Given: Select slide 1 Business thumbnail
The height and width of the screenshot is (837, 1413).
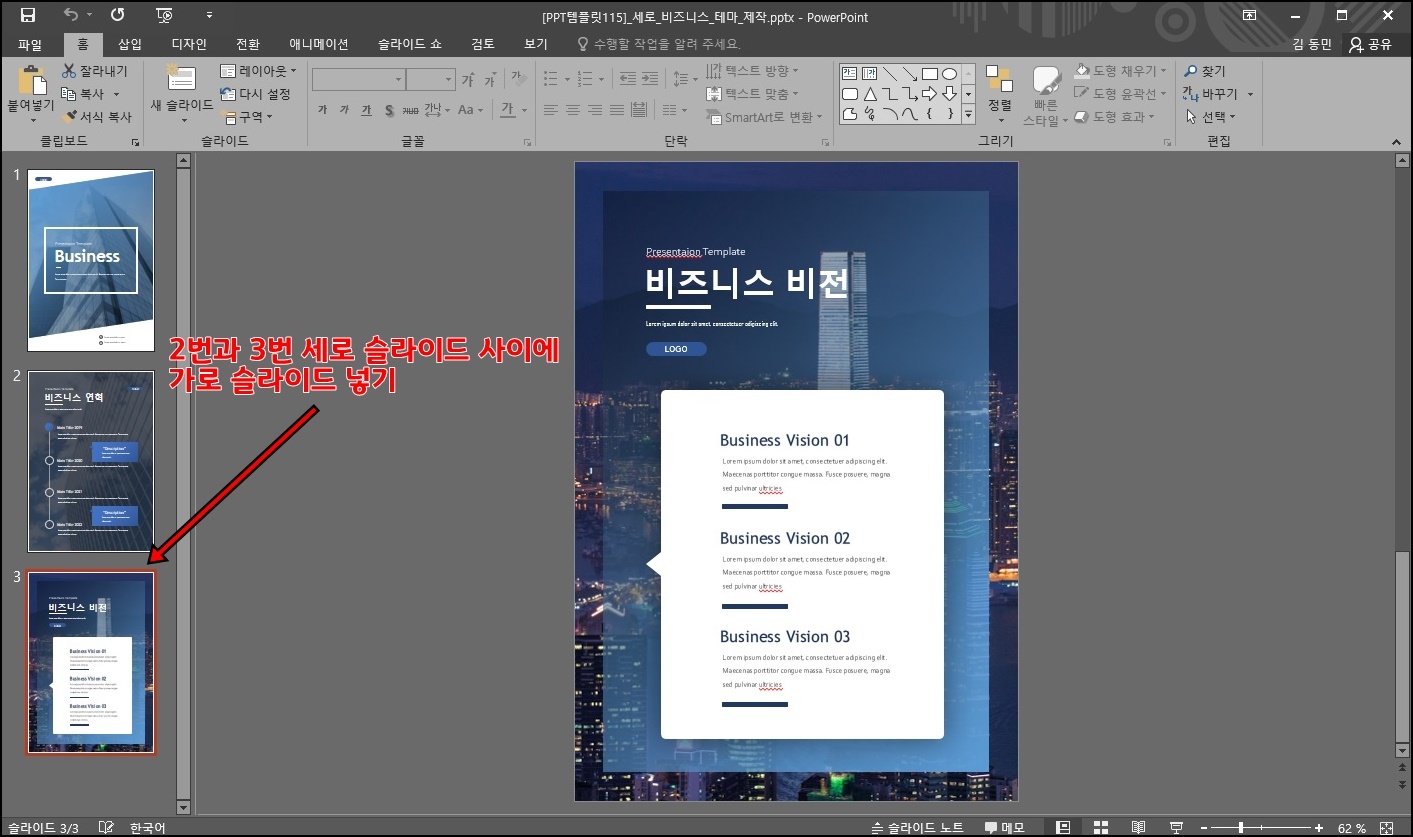Looking at the screenshot, I should point(91,260).
